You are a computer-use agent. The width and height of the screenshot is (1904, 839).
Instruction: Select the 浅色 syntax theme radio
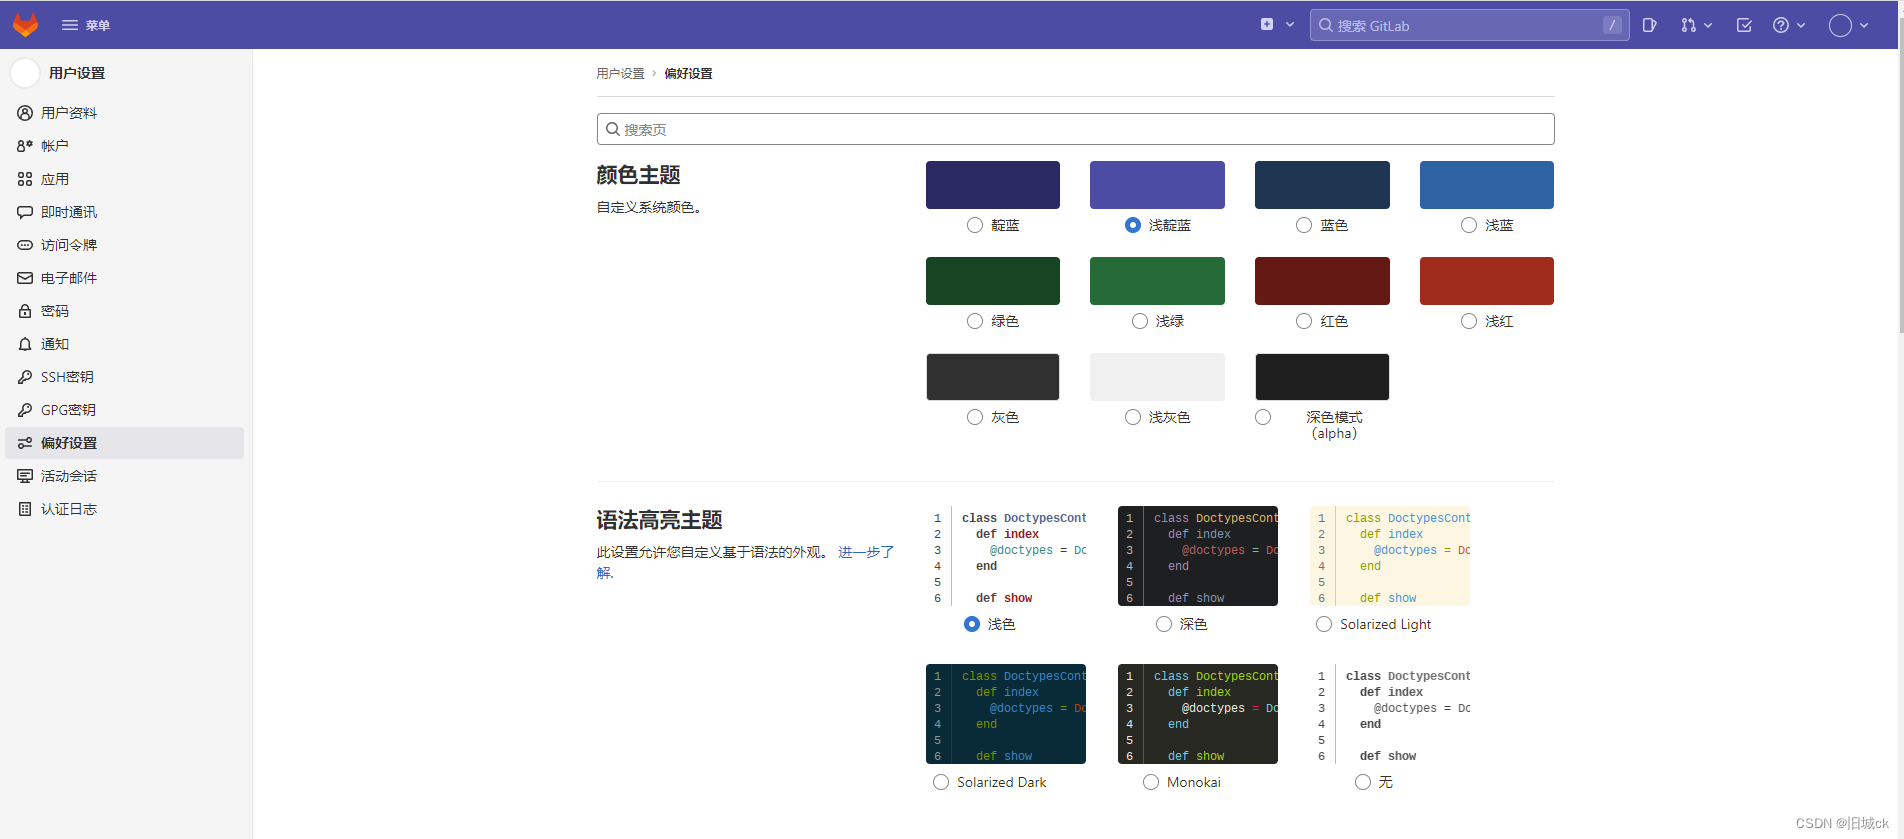tap(972, 624)
